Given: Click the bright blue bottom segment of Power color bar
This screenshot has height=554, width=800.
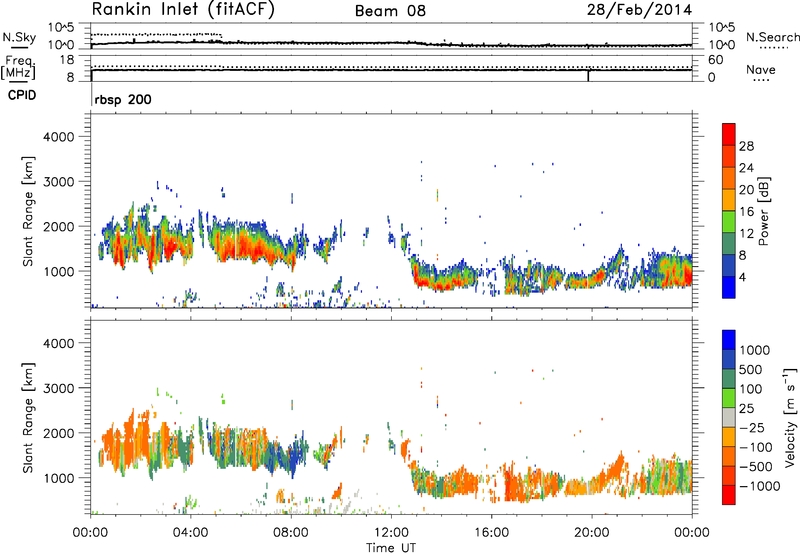Looking at the screenshot, I should click(x=729, y=287).
